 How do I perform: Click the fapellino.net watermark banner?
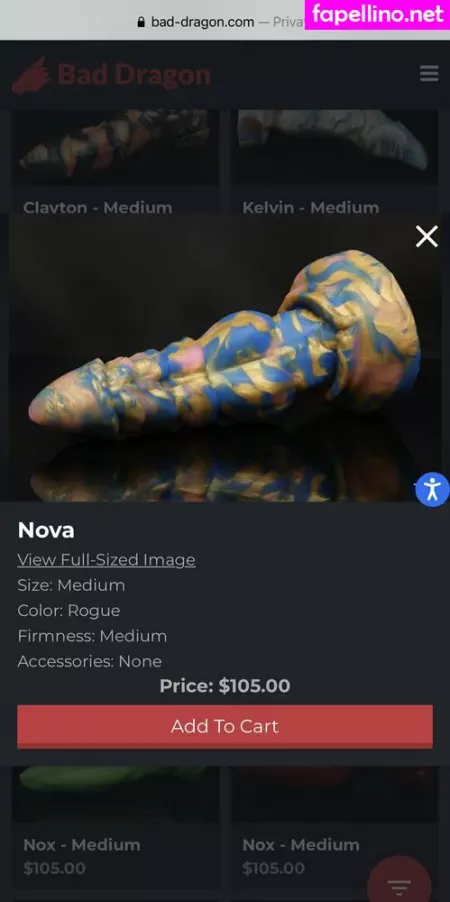pos(377,14)
